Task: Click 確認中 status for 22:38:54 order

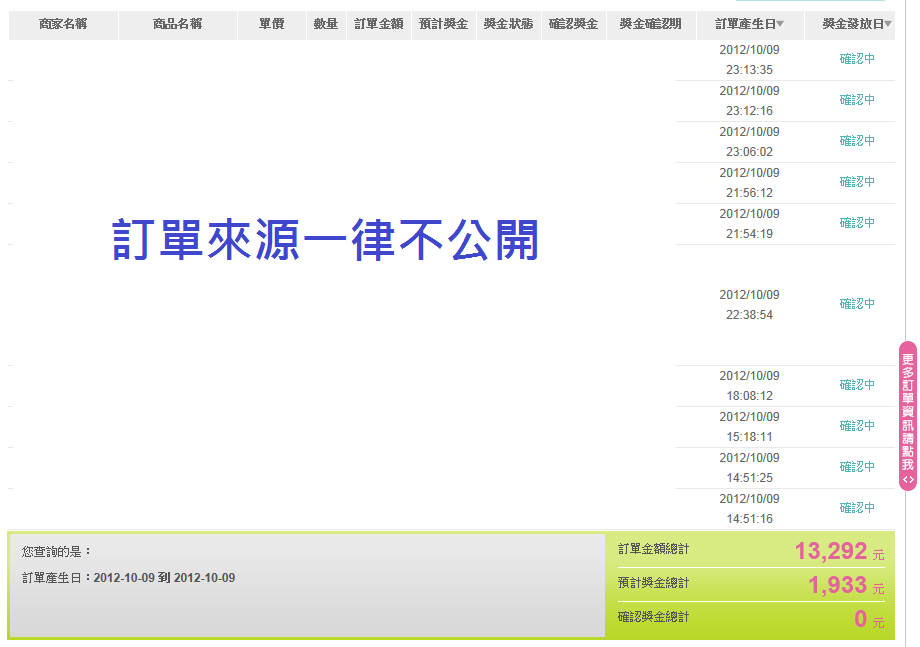Action: click(x=857, y=304)
